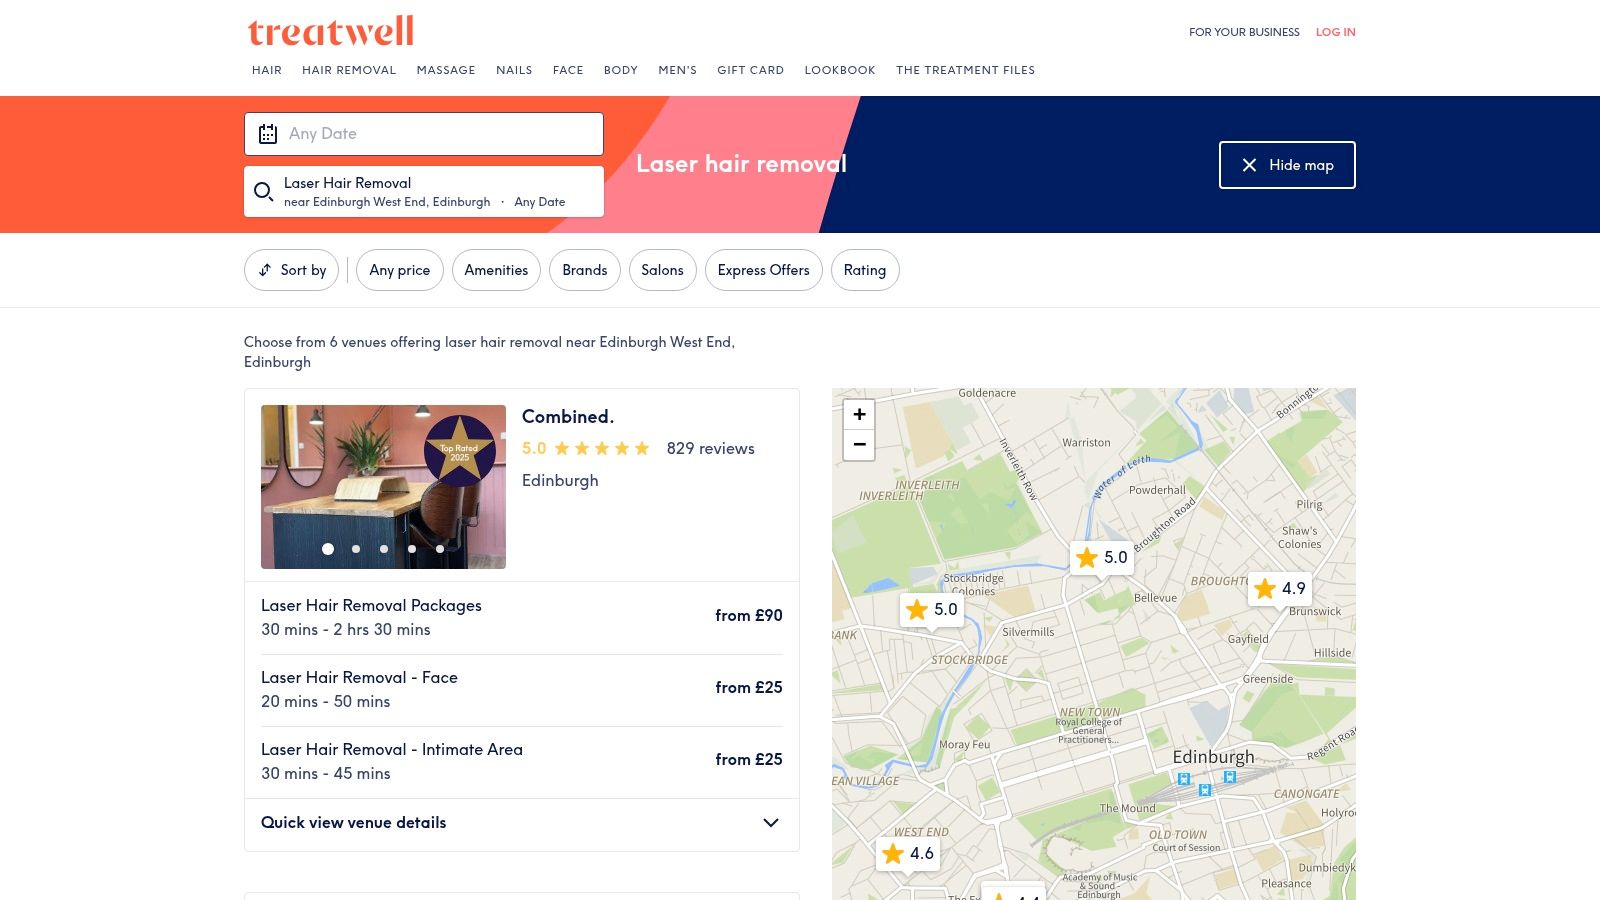
Task: Select the 4.6 star marker near West End
Action: pyautogui.click(x=907, y=853)
